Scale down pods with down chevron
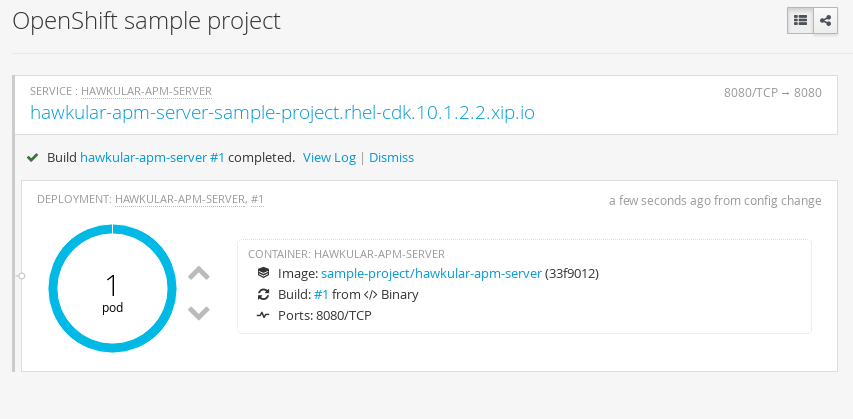This screenshot has width=853, height=419. (x=199, y=313)
